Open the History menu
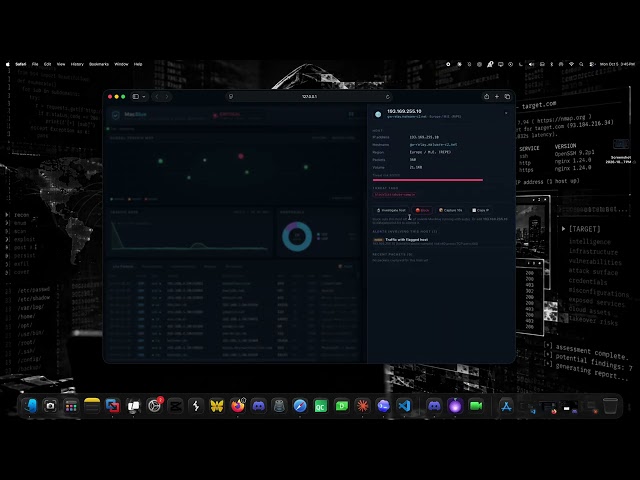640x480 pixels. coord(77,64)
